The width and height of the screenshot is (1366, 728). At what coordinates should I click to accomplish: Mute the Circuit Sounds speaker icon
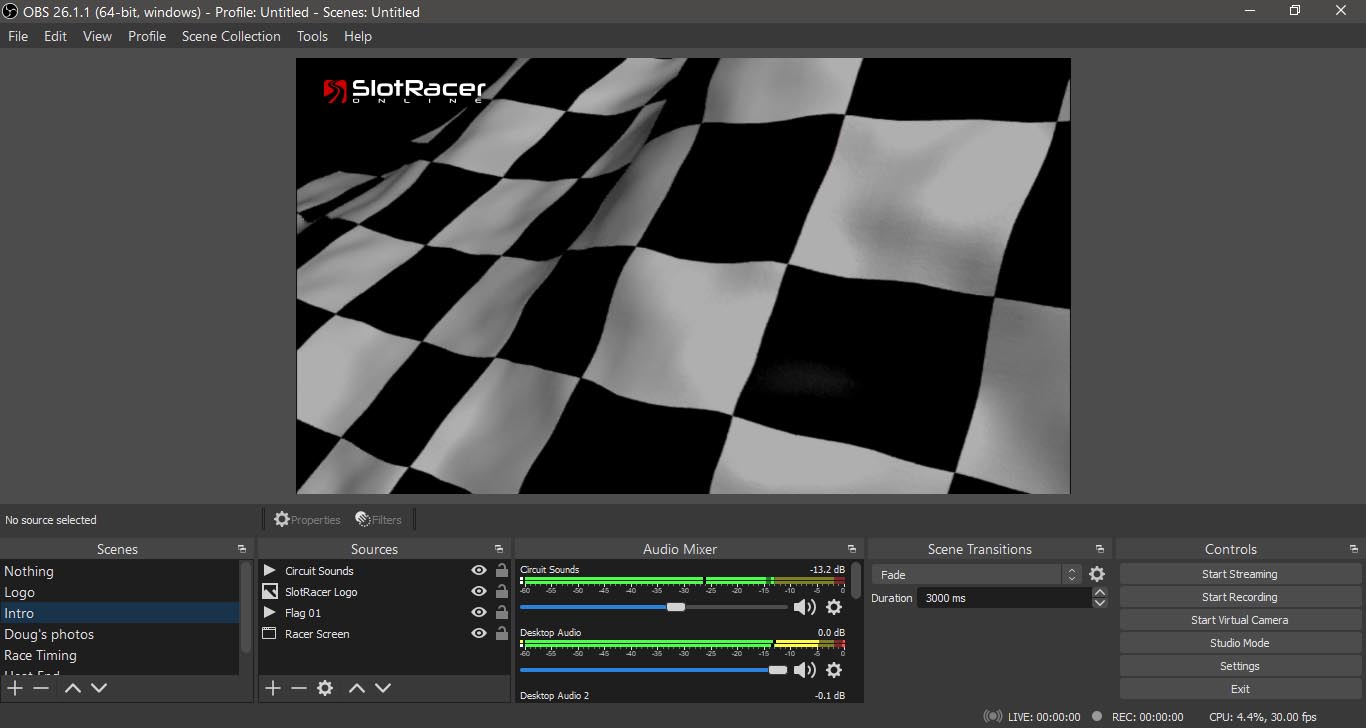[x=804, y=607]
